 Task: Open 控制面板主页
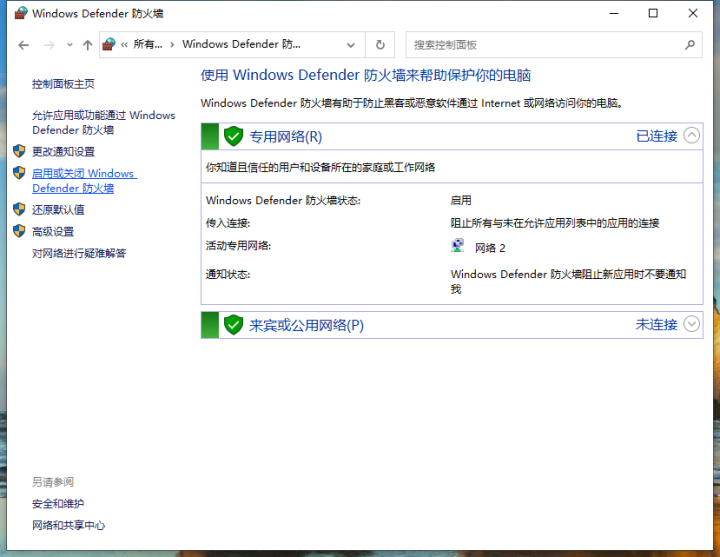(63, 84)
